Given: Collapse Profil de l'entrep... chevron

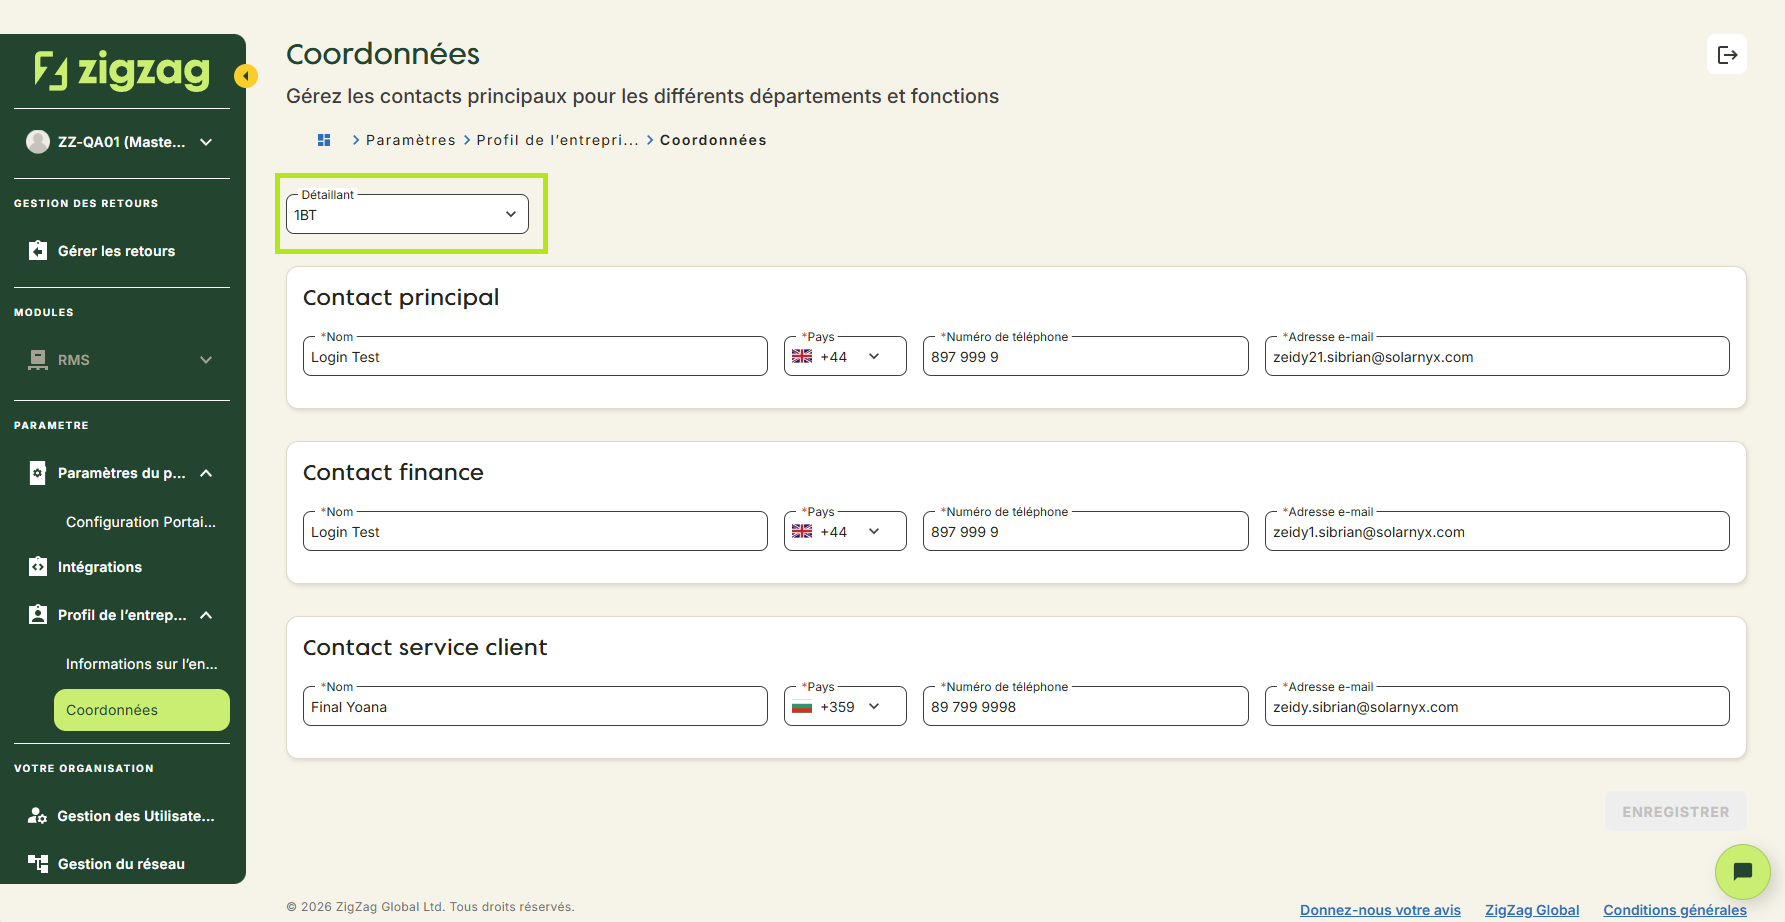Looking at the screenshot, I should [206, 615].
